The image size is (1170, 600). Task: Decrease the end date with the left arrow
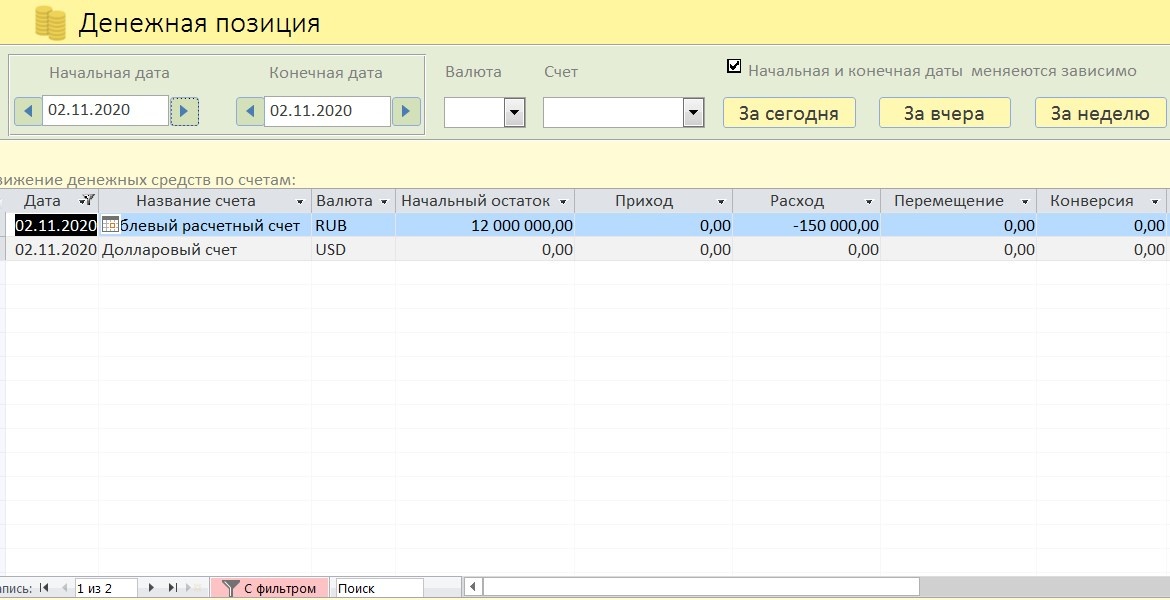click(250, 111)
